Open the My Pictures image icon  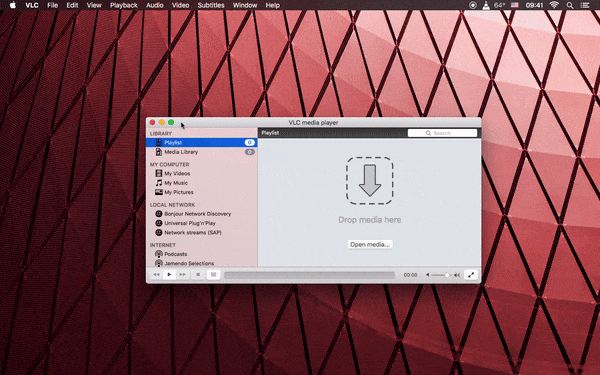tap(159, 192)
